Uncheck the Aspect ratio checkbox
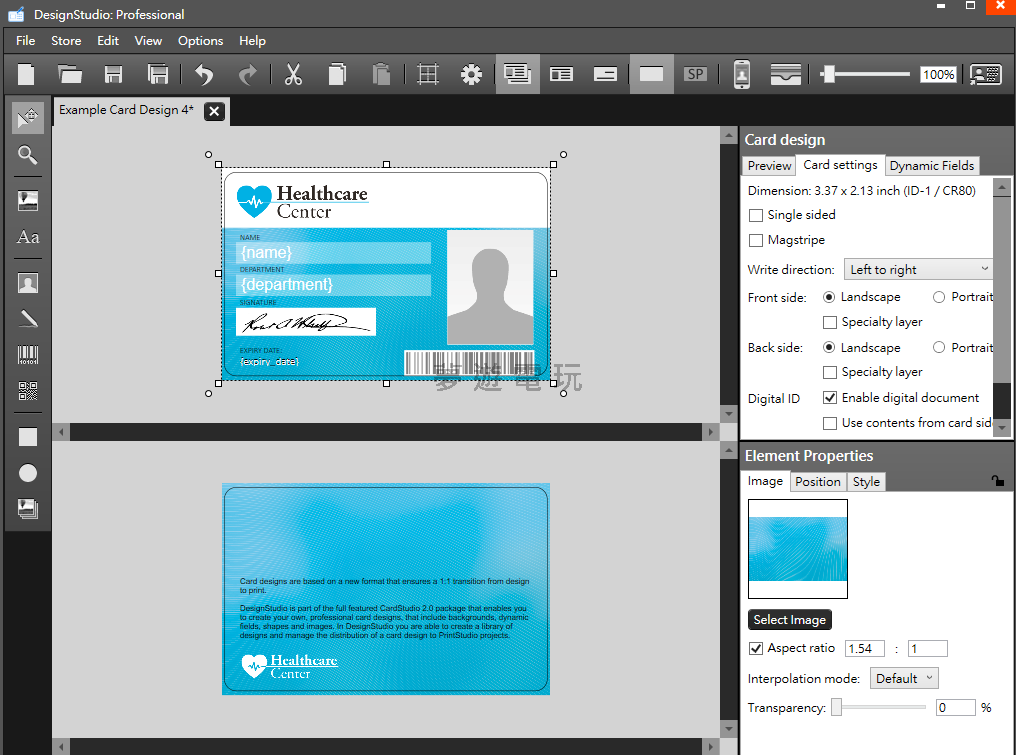This screenshot has width=1016, height=755. pos(756,648)
